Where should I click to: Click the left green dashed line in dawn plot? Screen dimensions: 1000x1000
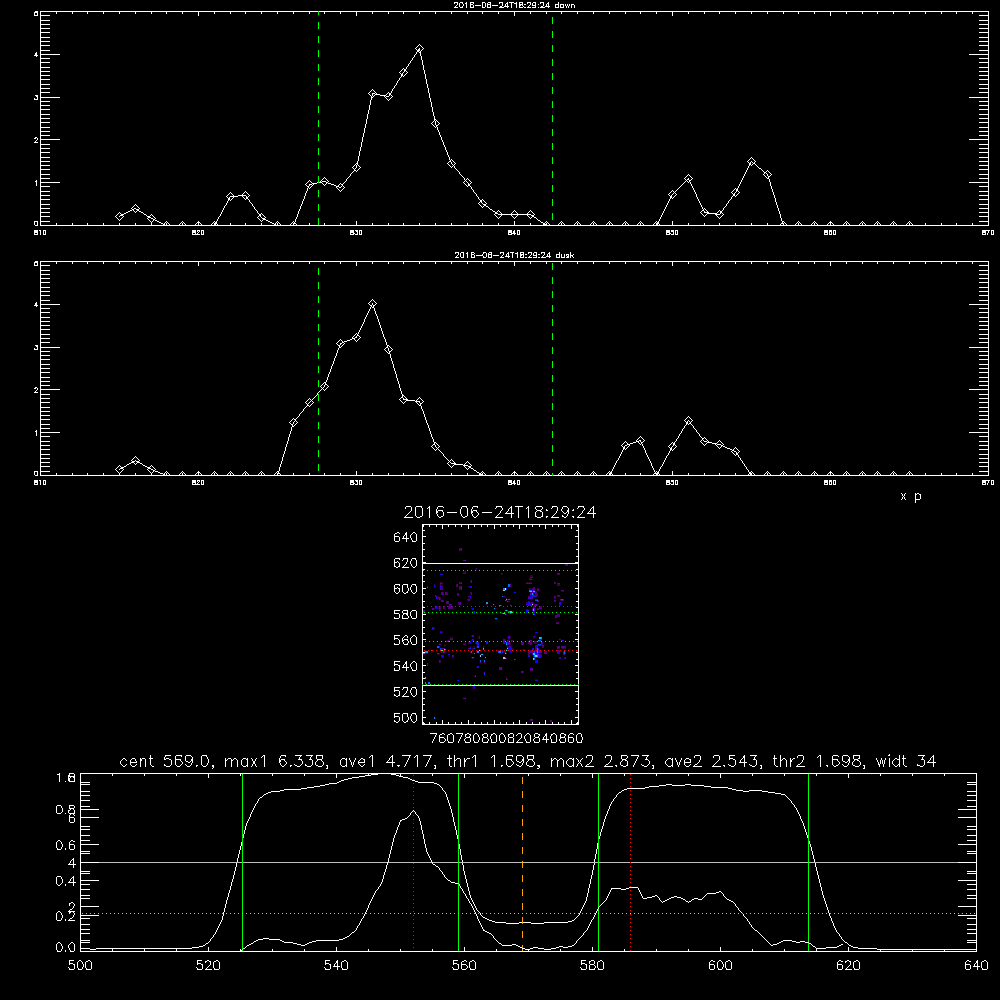click(318, 118)
